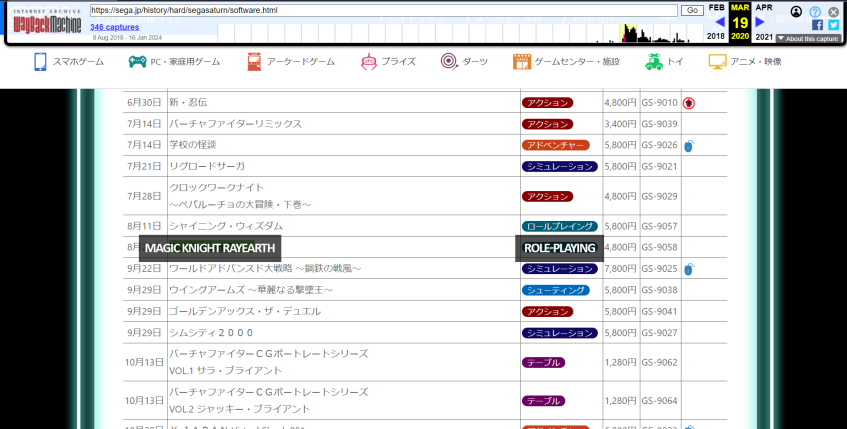Click red peripheral icon in 新・忍伝 row
The image size is (847, 429).
pyautogui.click(x=688, y=103)
